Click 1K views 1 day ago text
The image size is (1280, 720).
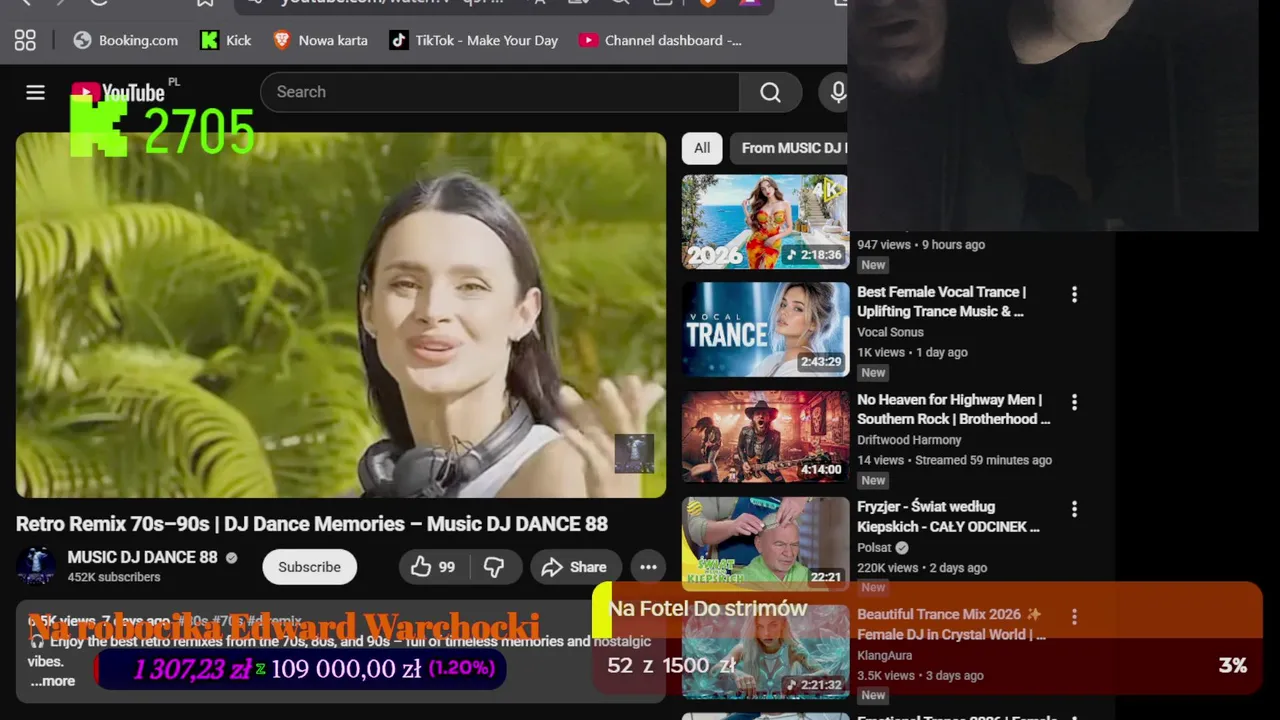tap(912, 352)
